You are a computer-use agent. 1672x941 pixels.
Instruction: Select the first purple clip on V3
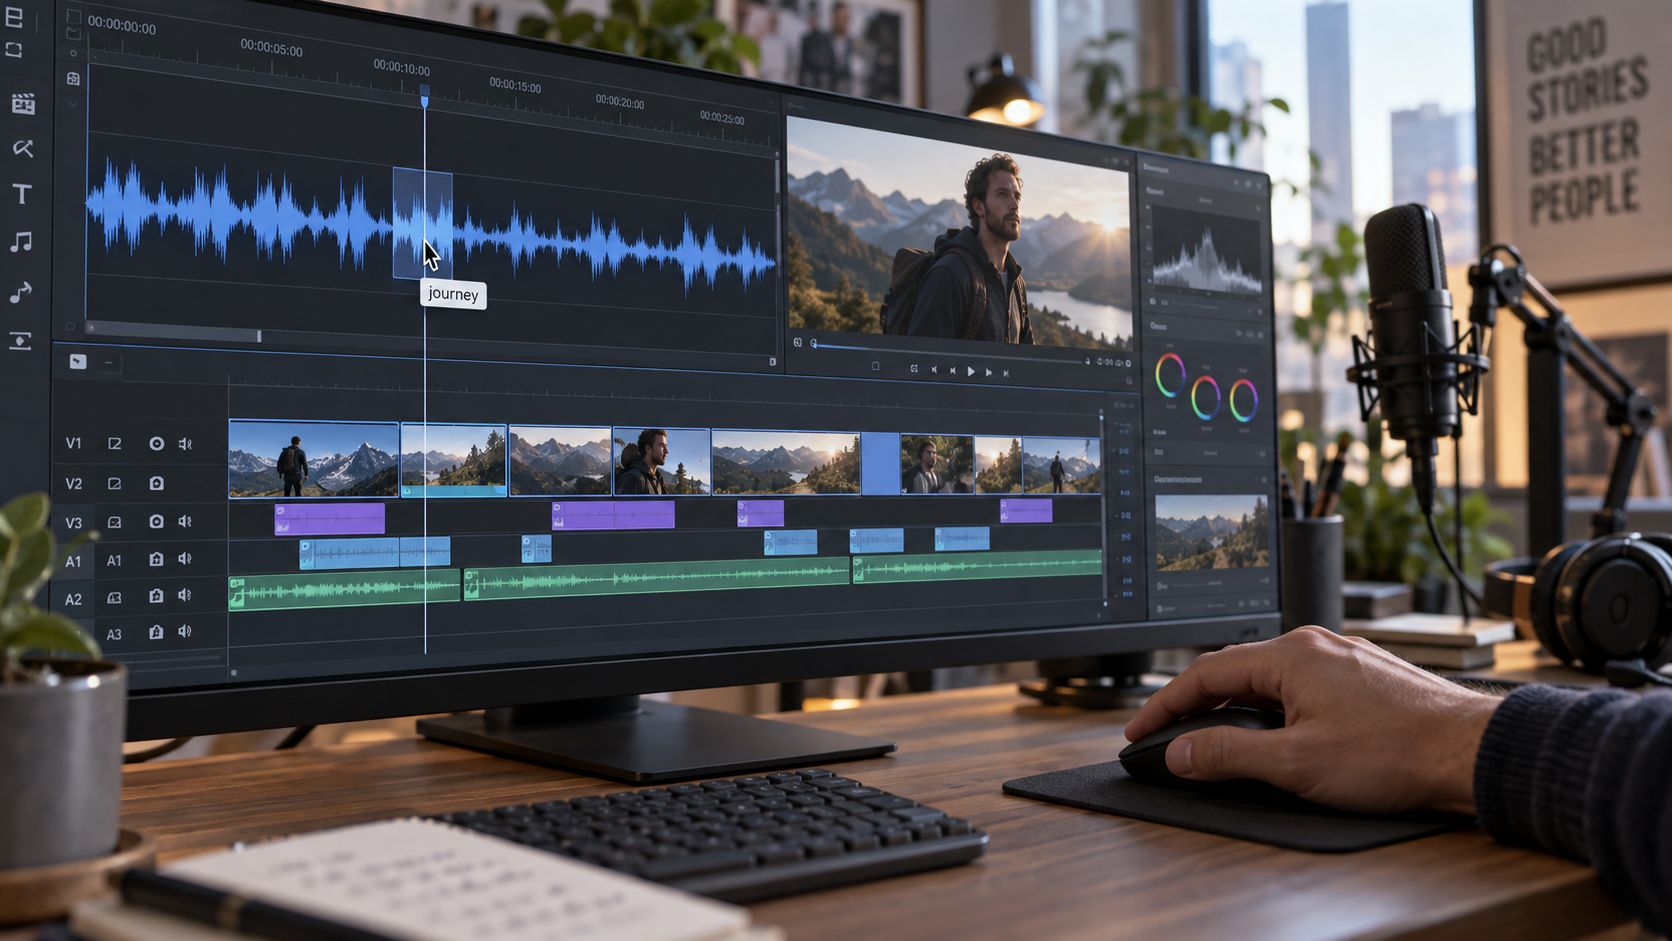click(x=330, y=519)
